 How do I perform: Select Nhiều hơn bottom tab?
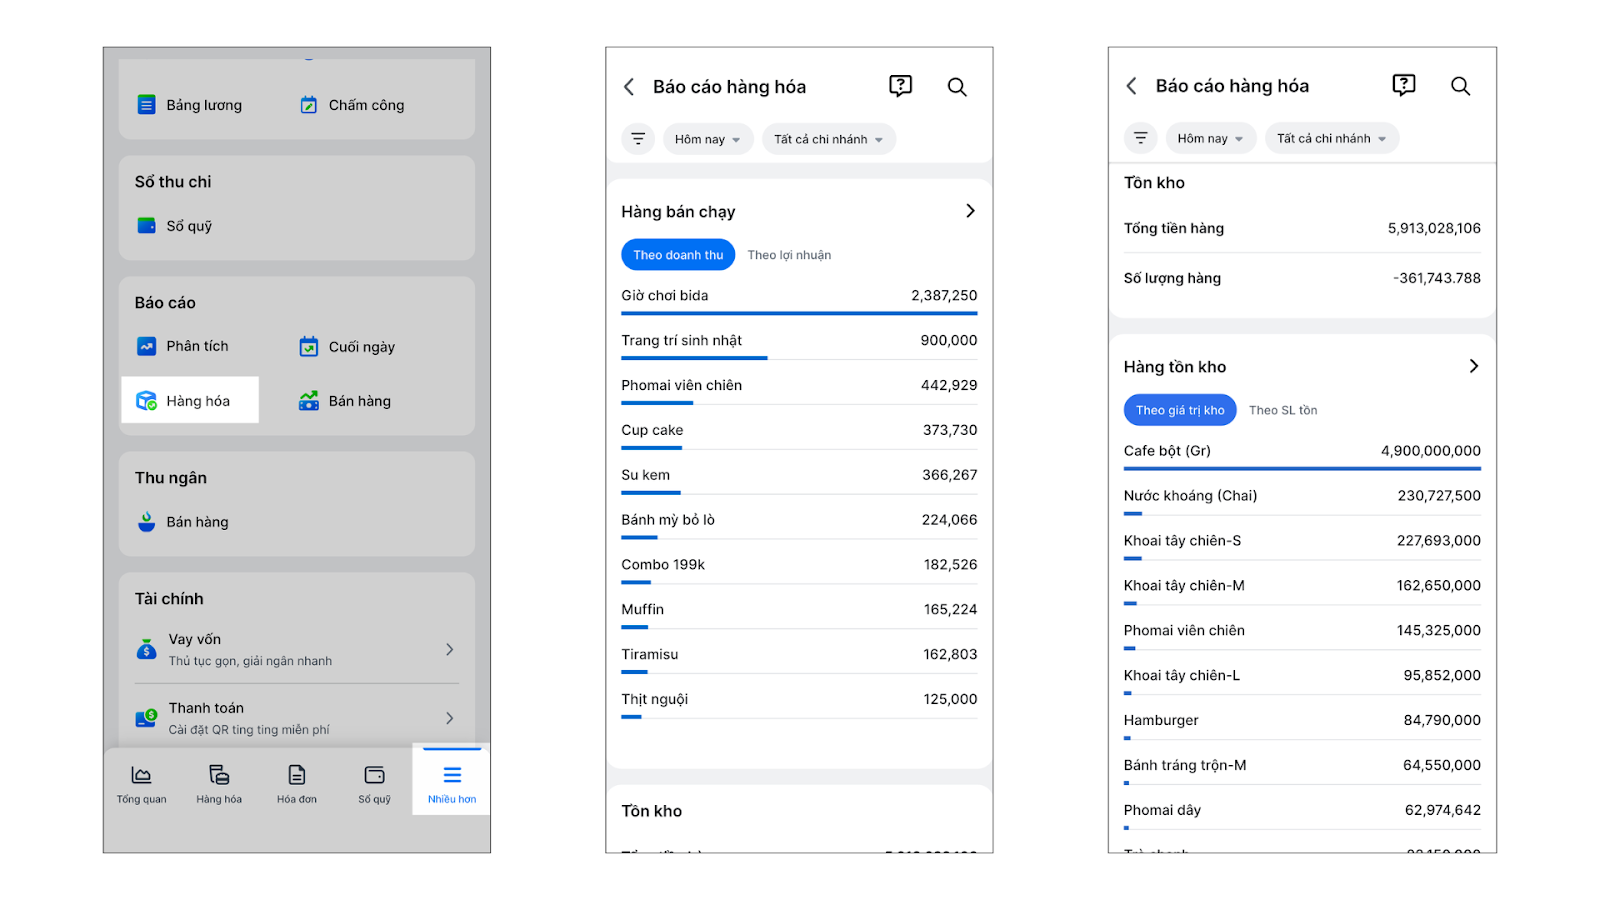(x=452, y=784)
